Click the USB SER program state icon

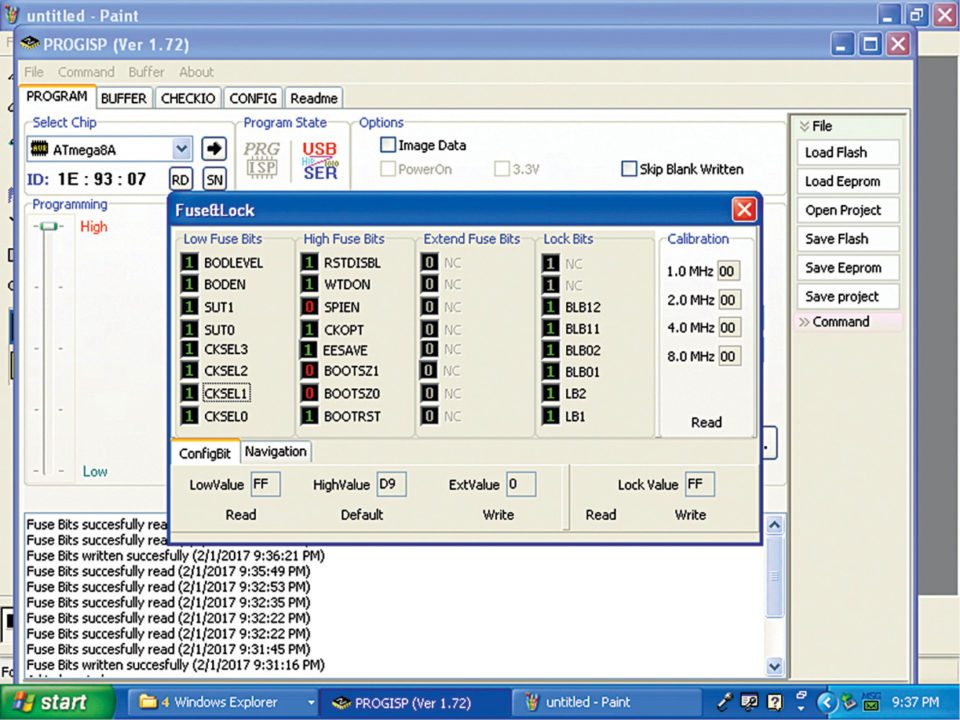click(x=320, y=160)
